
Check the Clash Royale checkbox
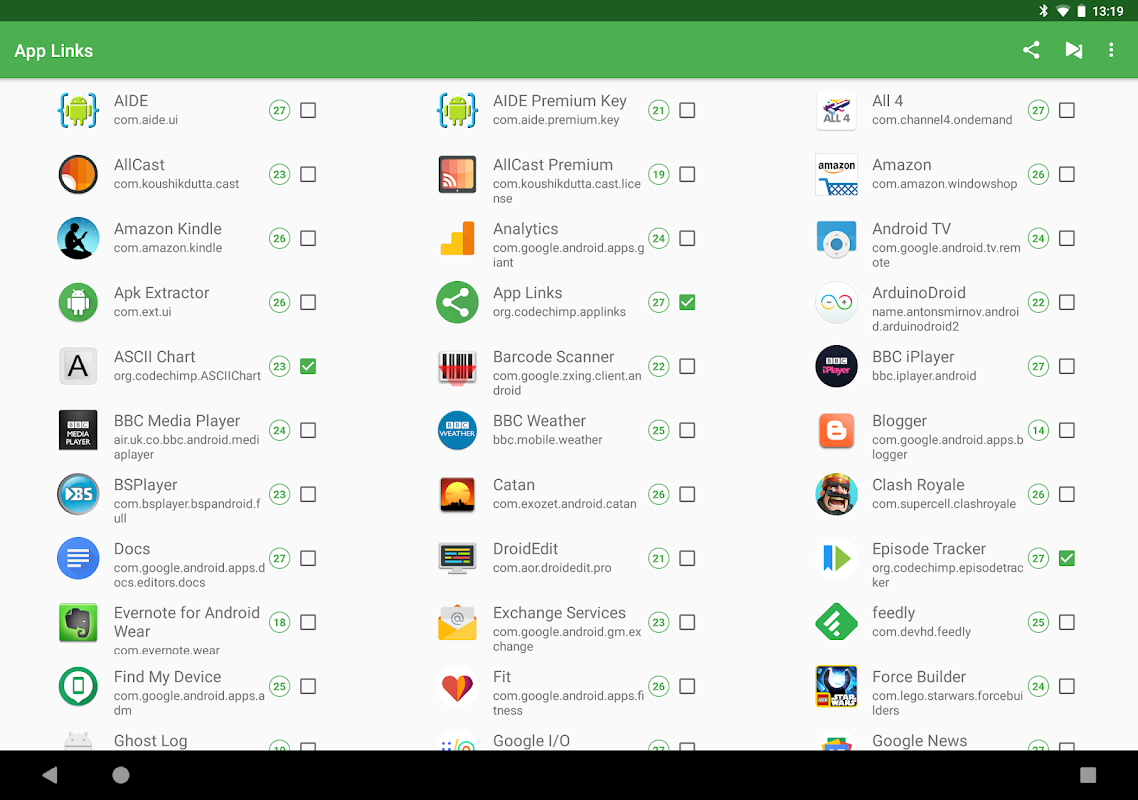pyautogui.click(x=1067, y=494)
